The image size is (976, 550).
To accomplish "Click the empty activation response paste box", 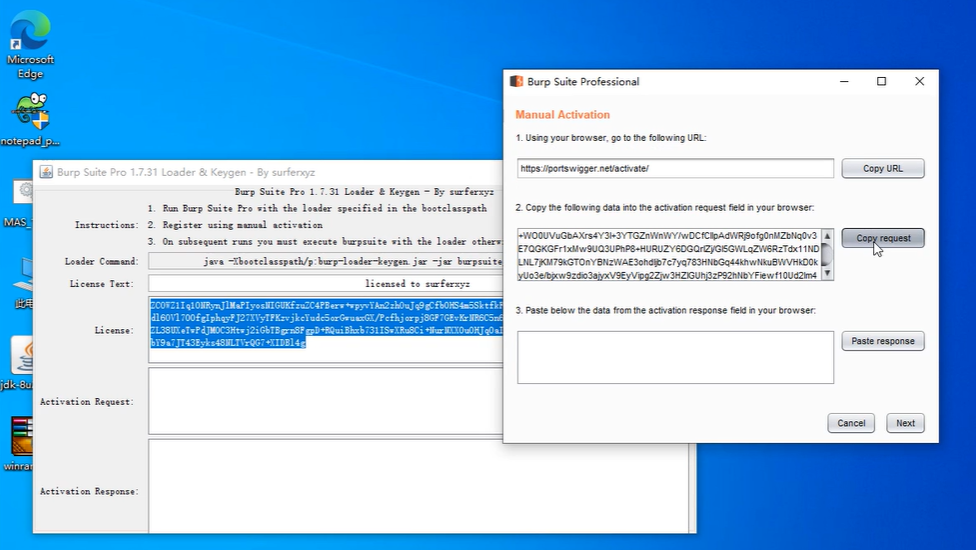I will pyautogui.click(x=675, y=357).
